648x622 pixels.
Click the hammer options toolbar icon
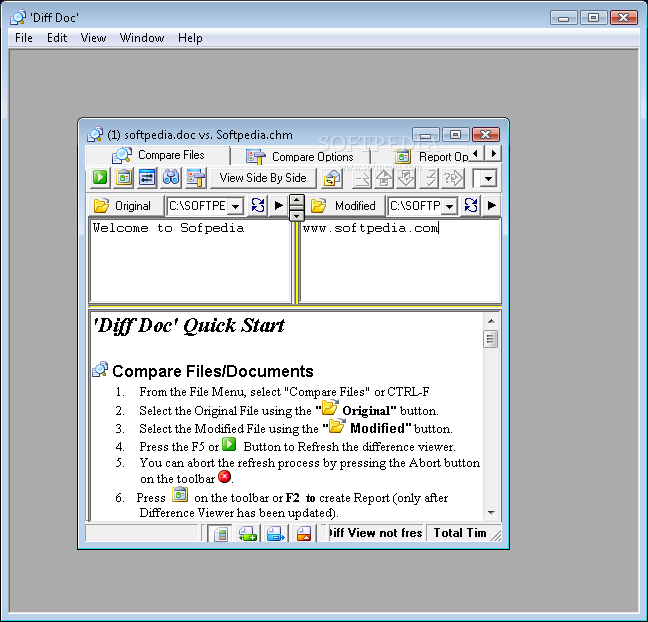[x=195, y=178]
